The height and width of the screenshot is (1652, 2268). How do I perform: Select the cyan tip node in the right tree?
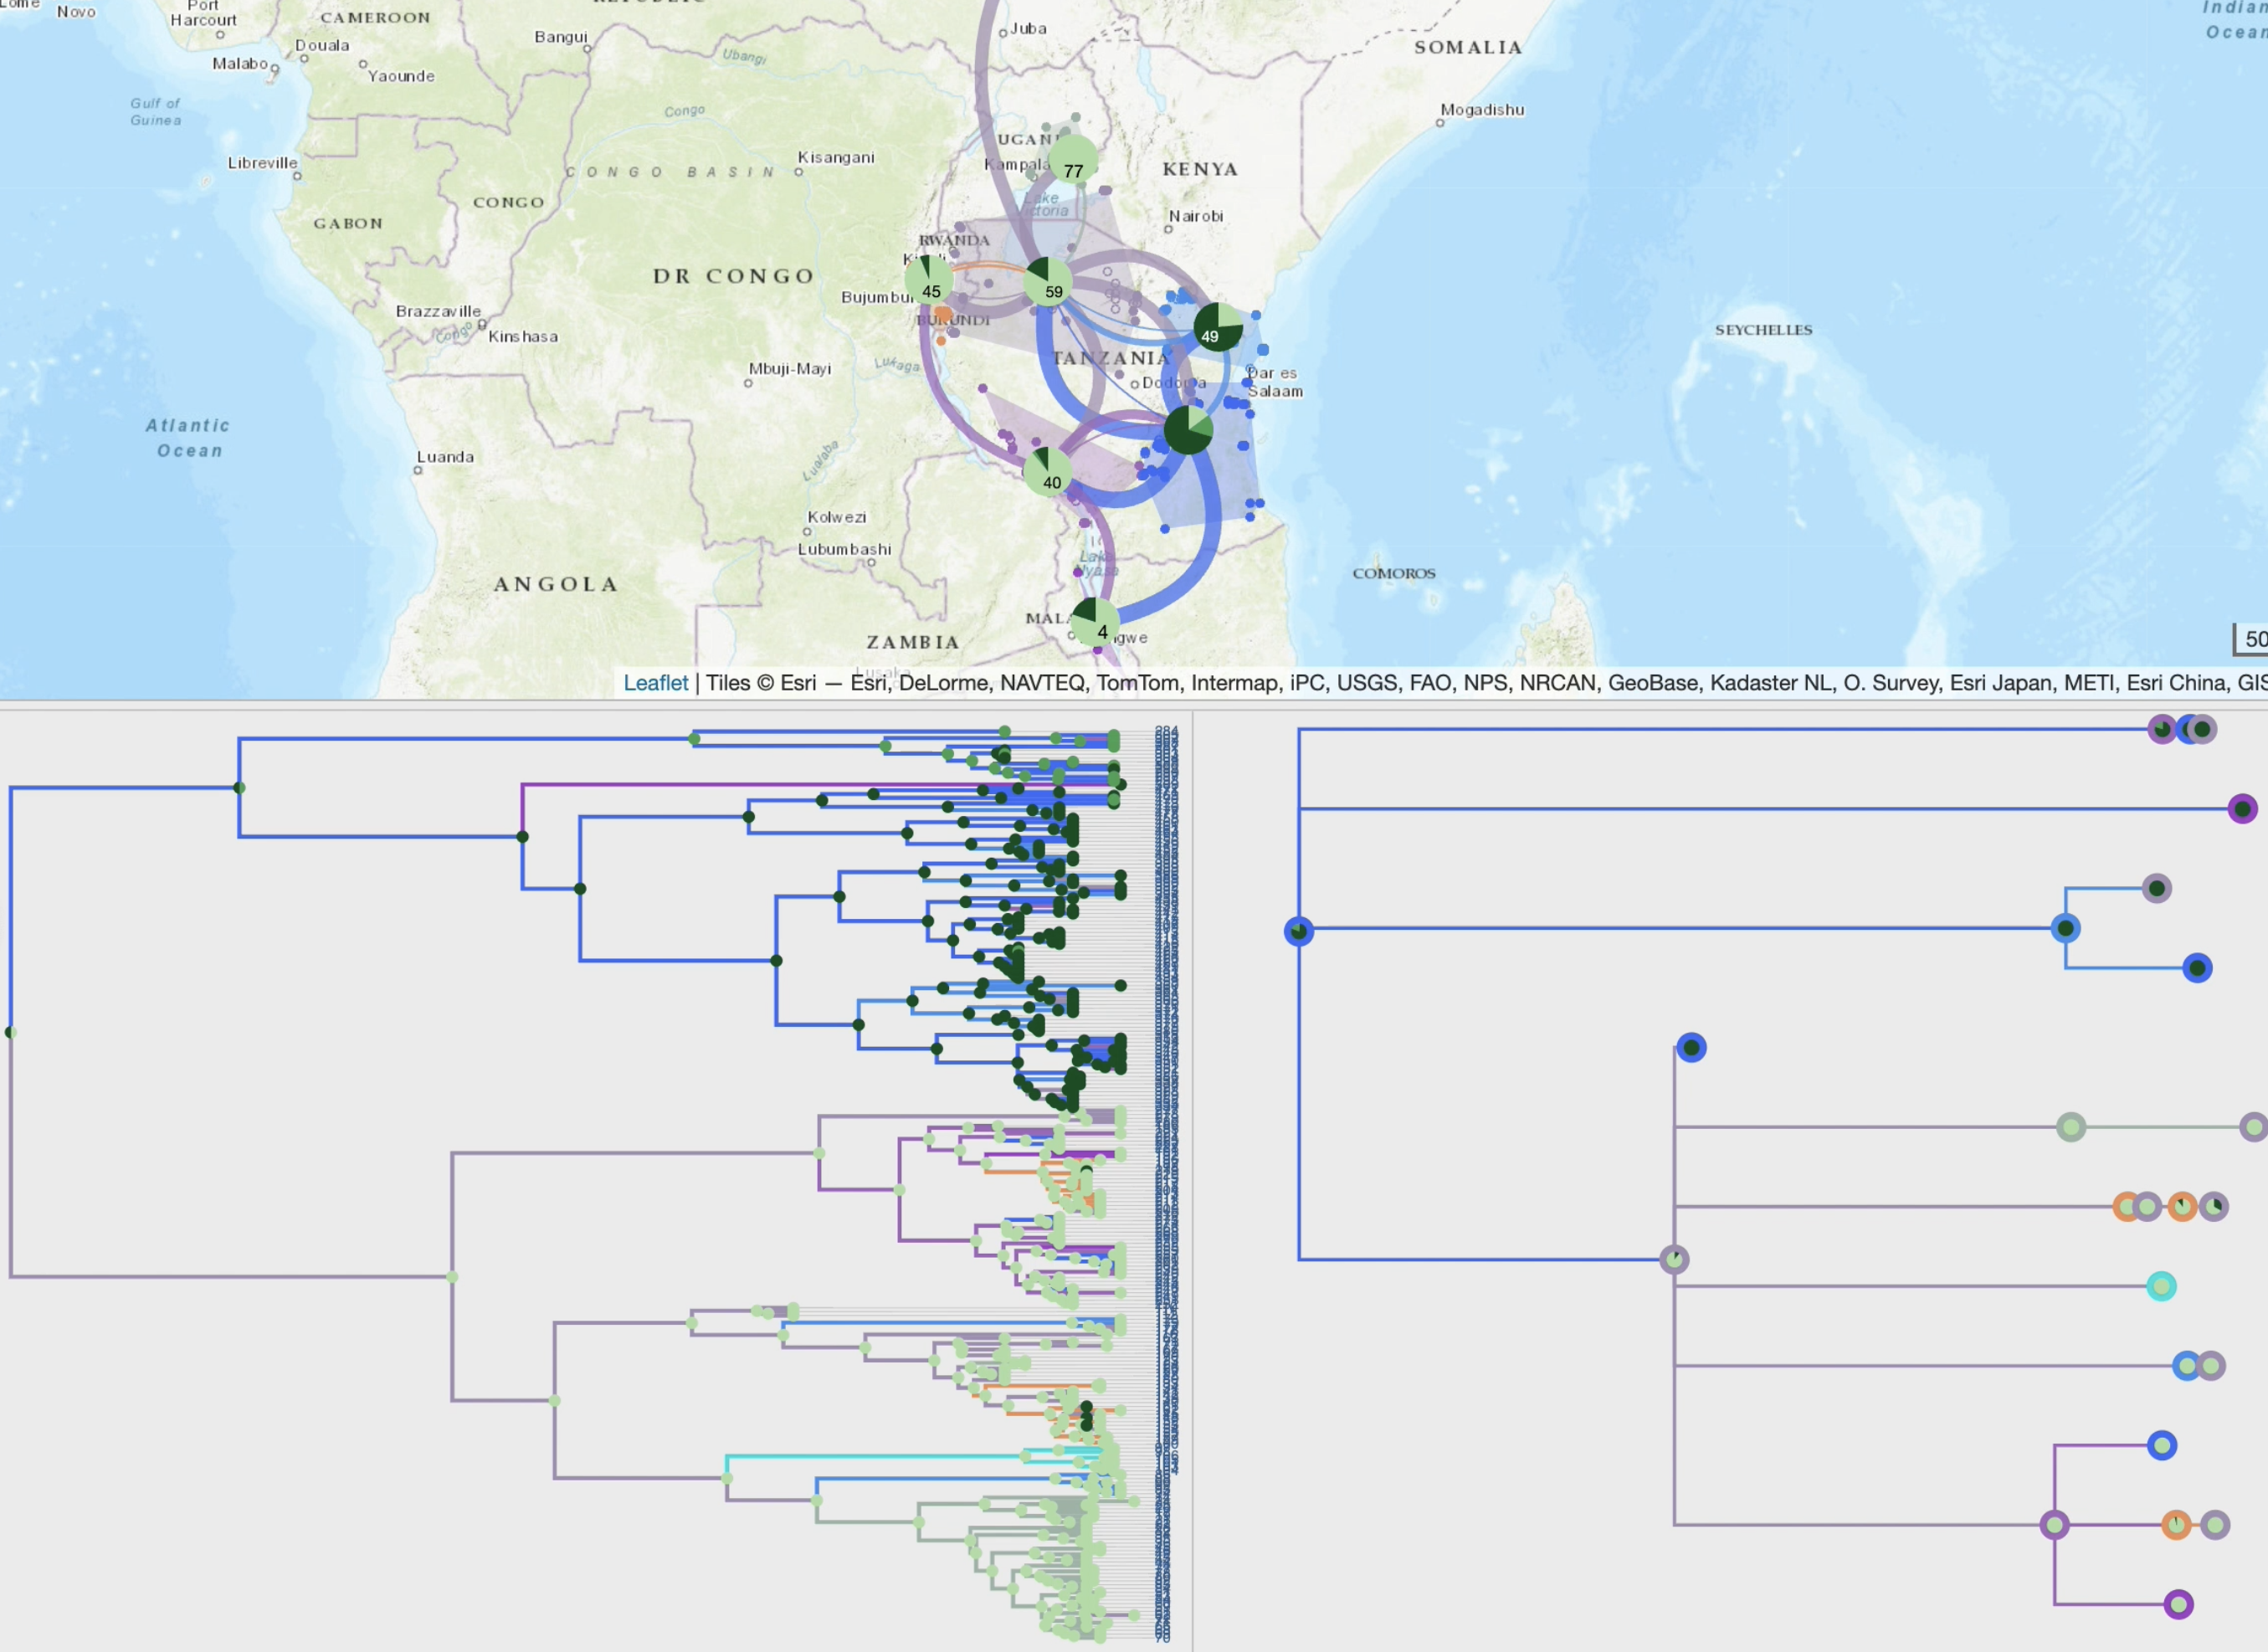click(x=2161, y=1286)
